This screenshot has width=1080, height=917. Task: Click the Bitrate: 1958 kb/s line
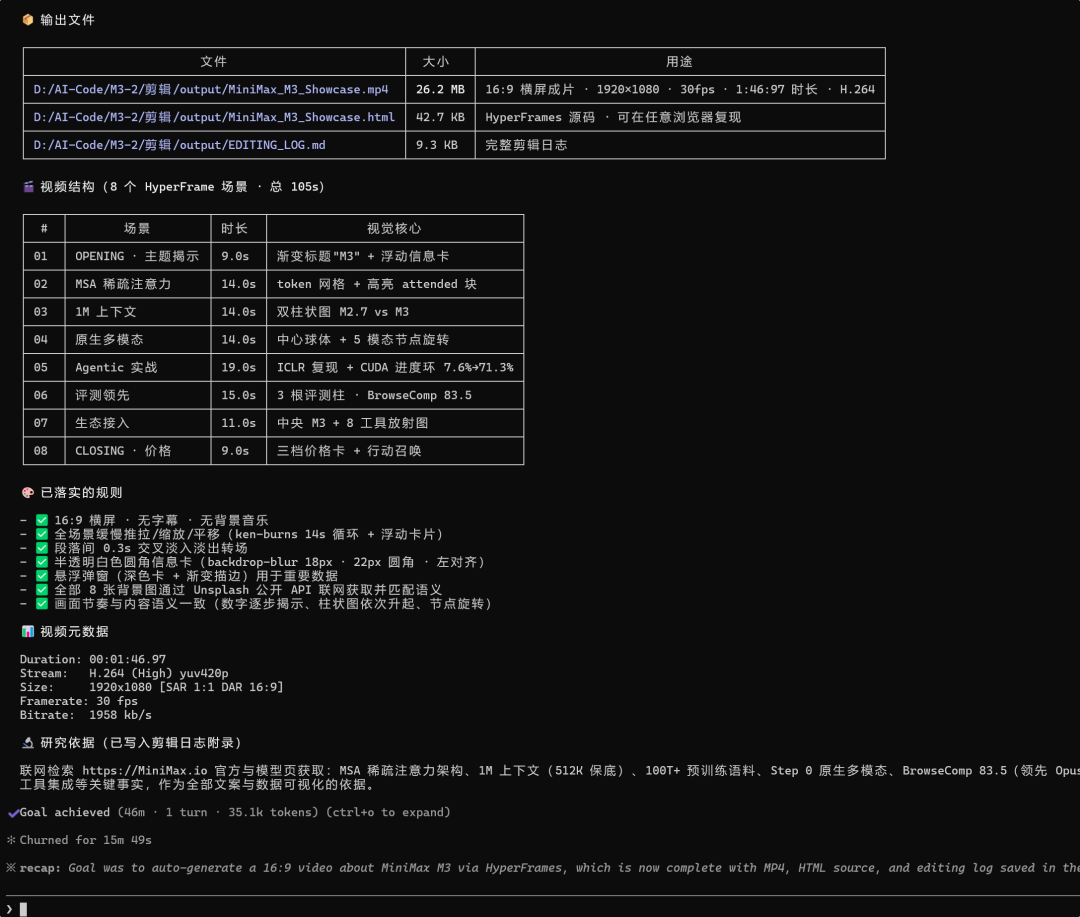85,715
